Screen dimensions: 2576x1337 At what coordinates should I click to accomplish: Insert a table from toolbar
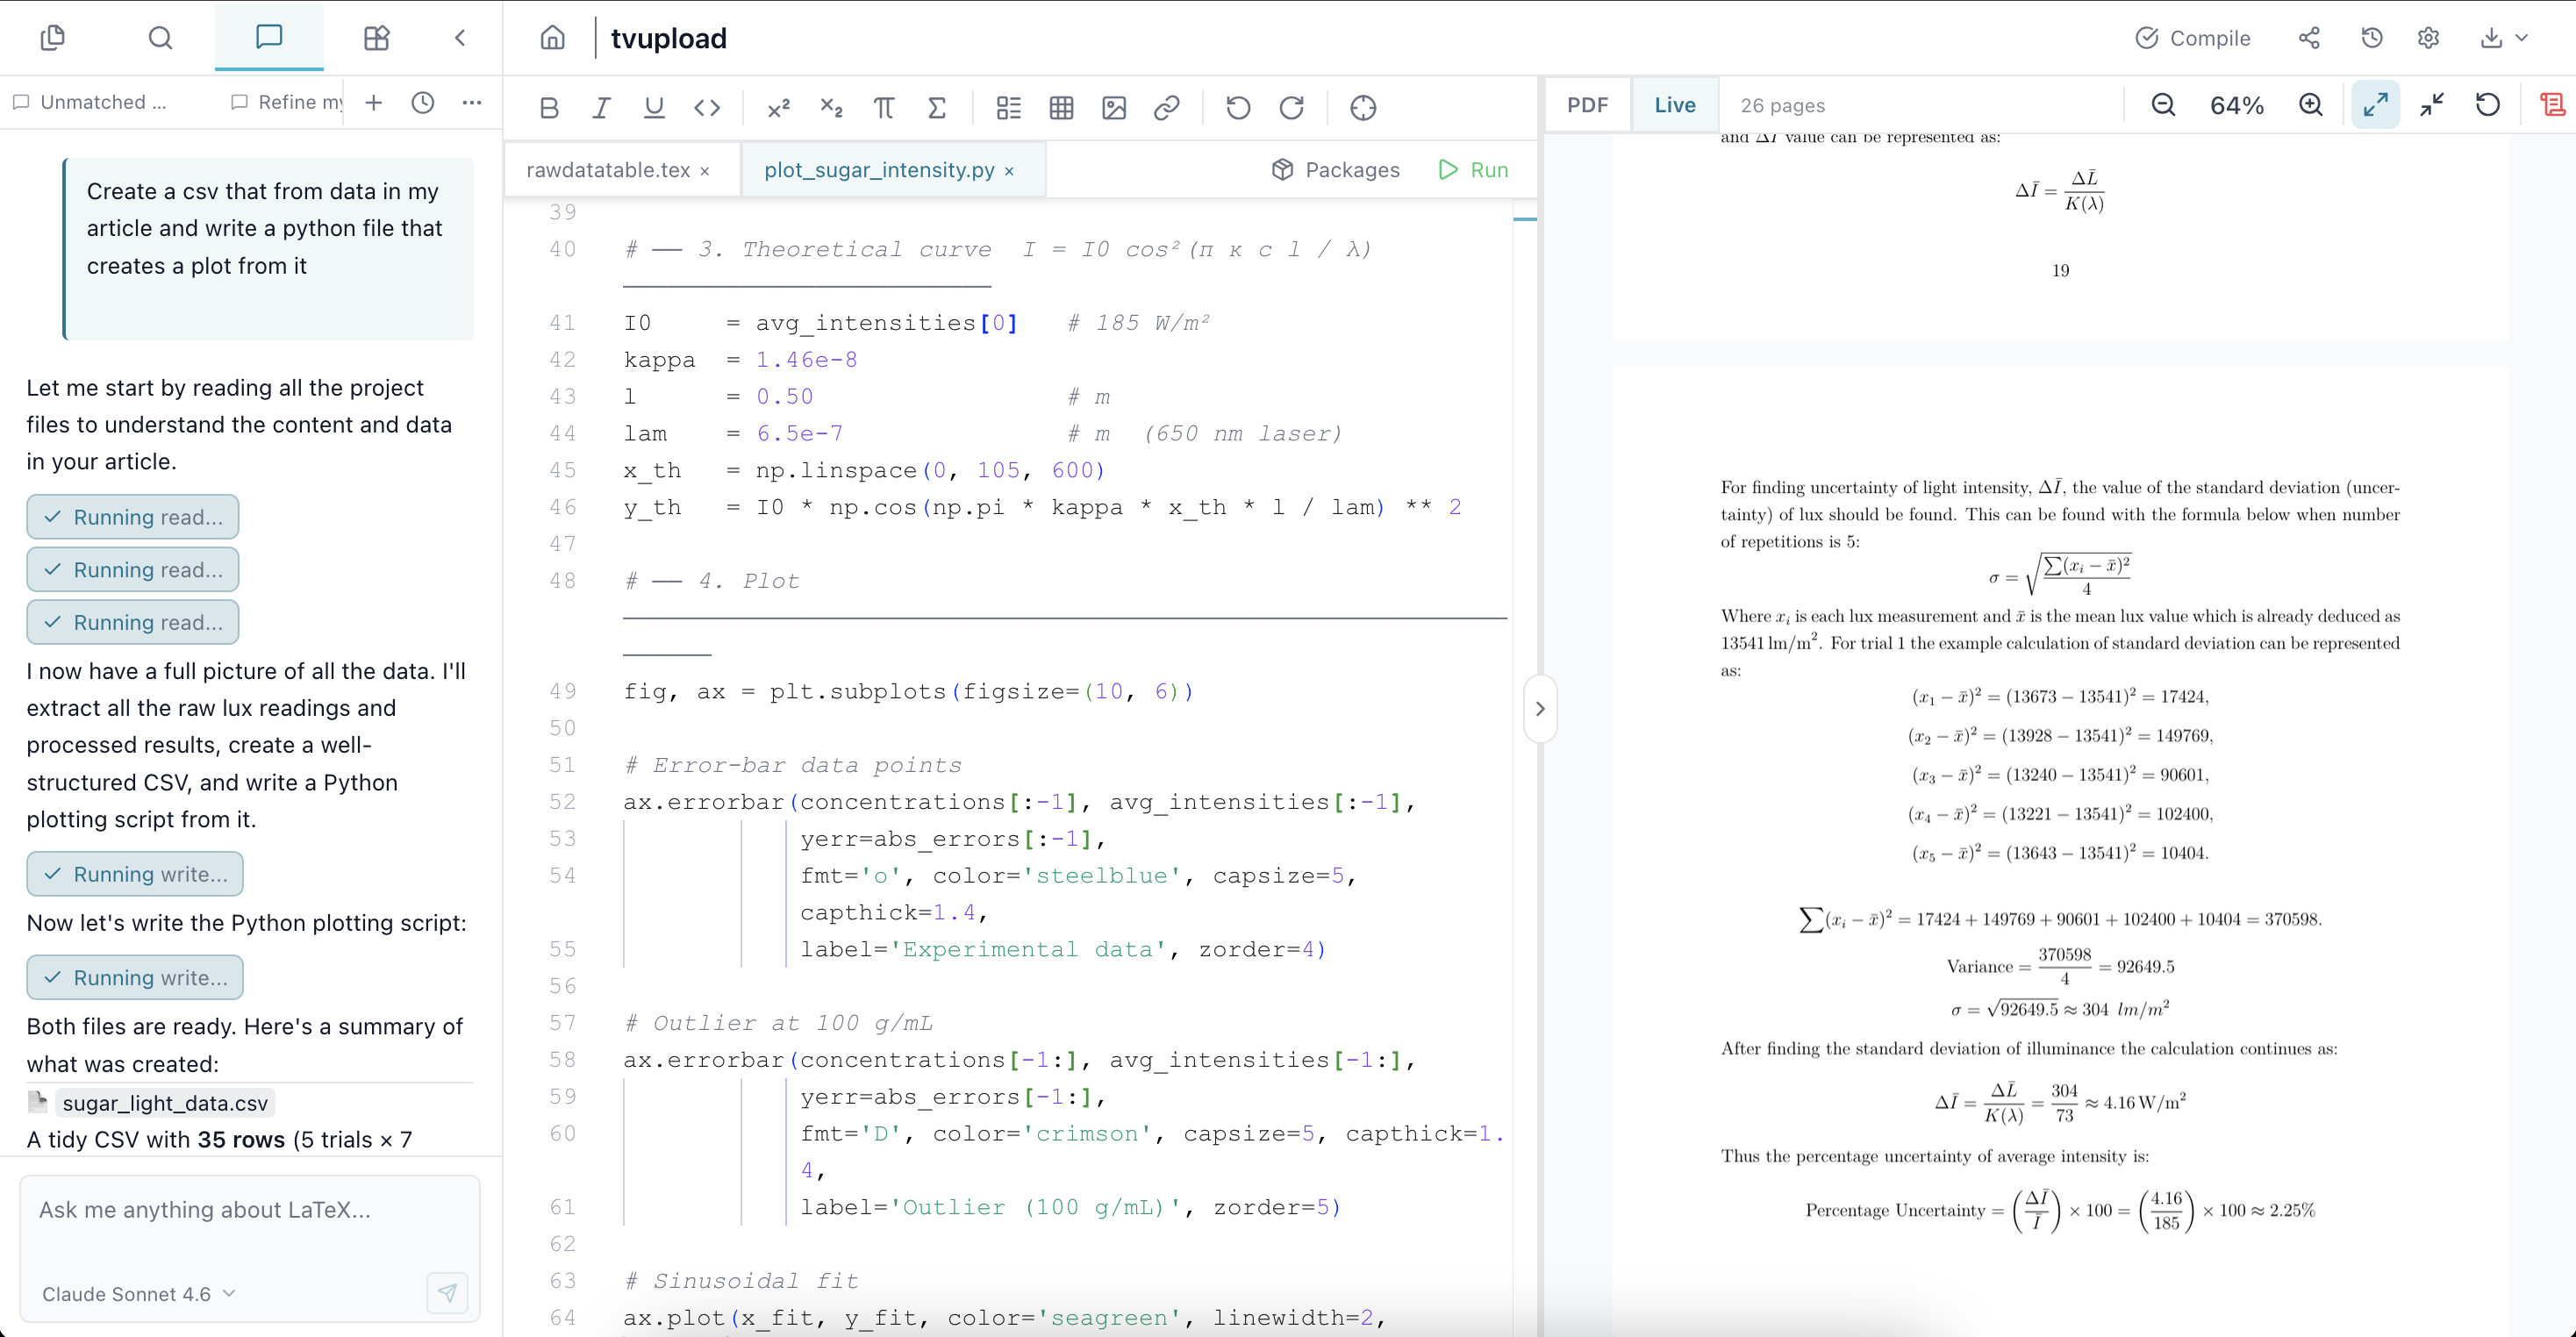click(1062, 107)
